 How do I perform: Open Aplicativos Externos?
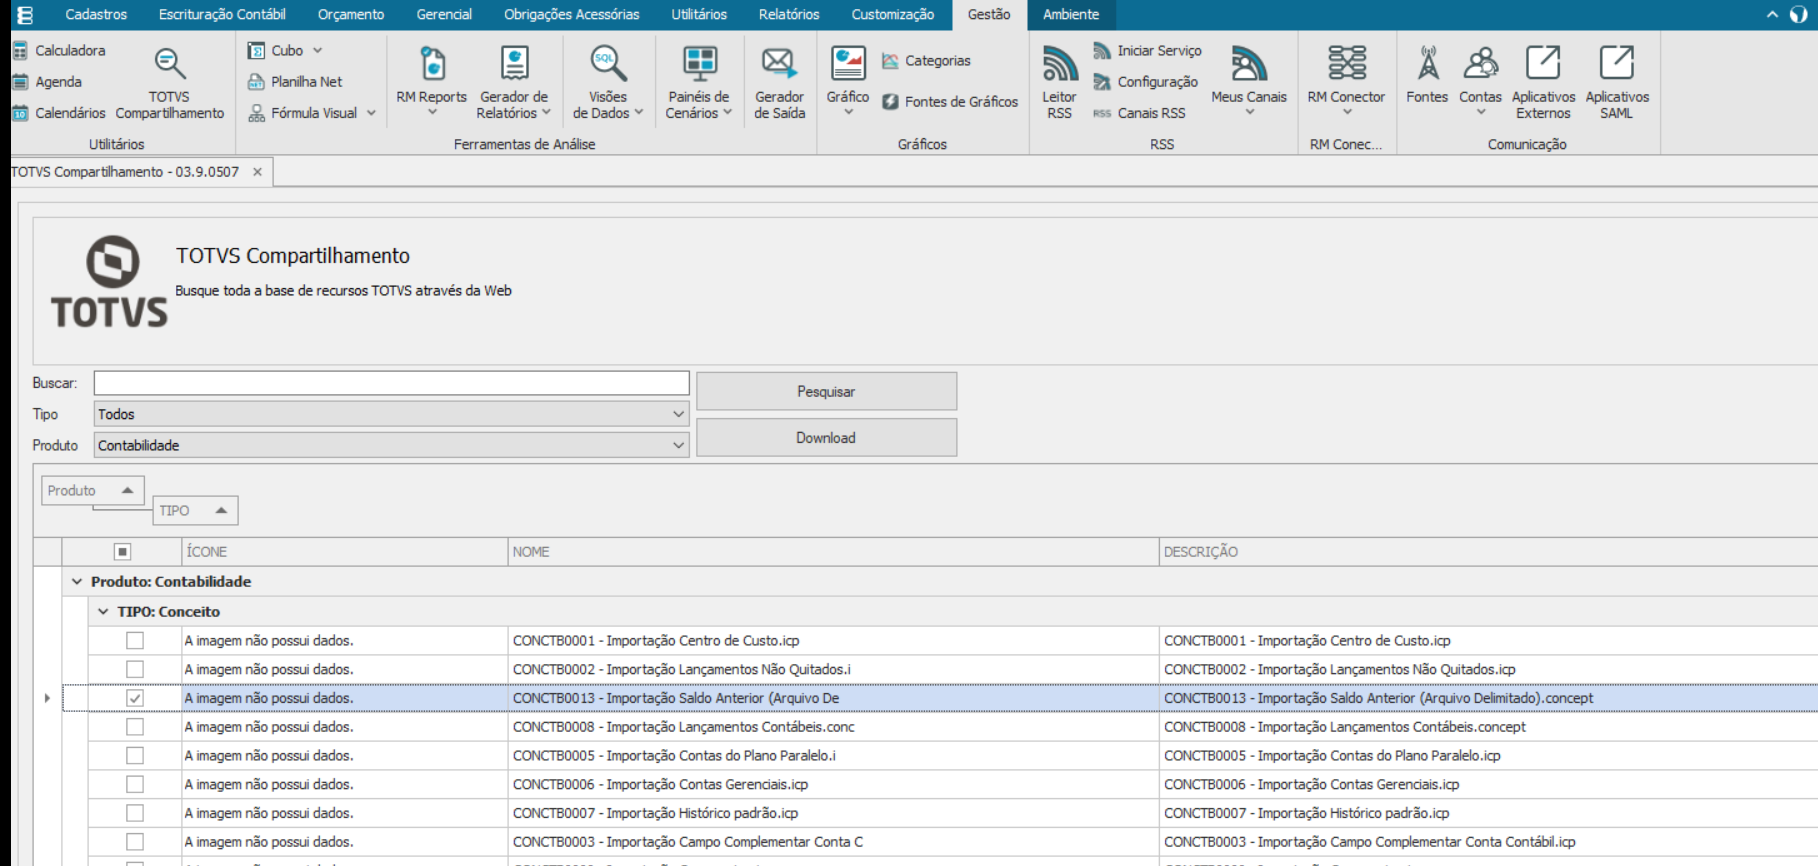1543,82
